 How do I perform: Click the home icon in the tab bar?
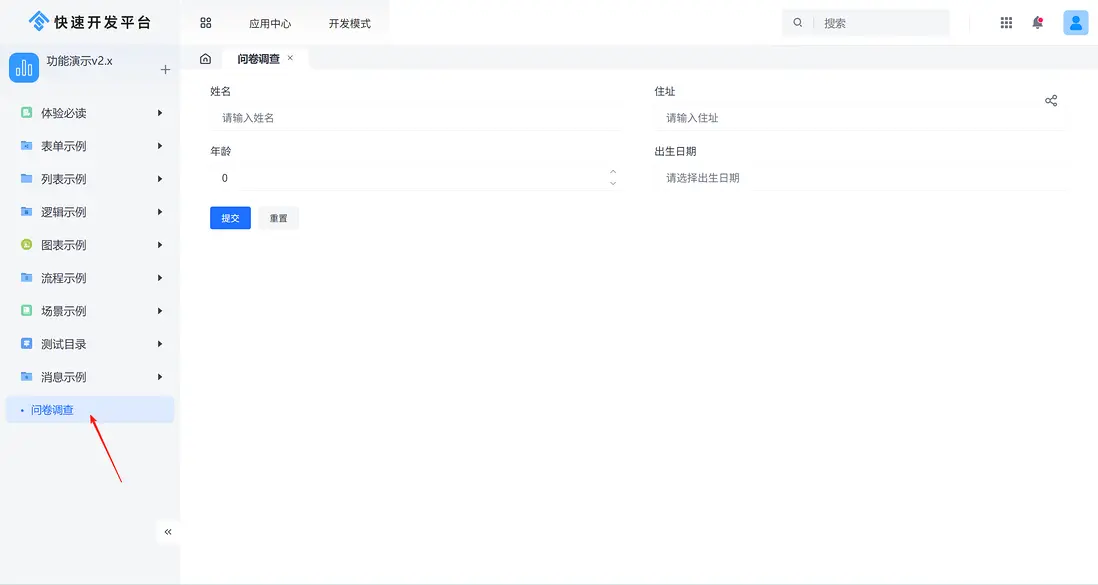click(x=204, y=58)
